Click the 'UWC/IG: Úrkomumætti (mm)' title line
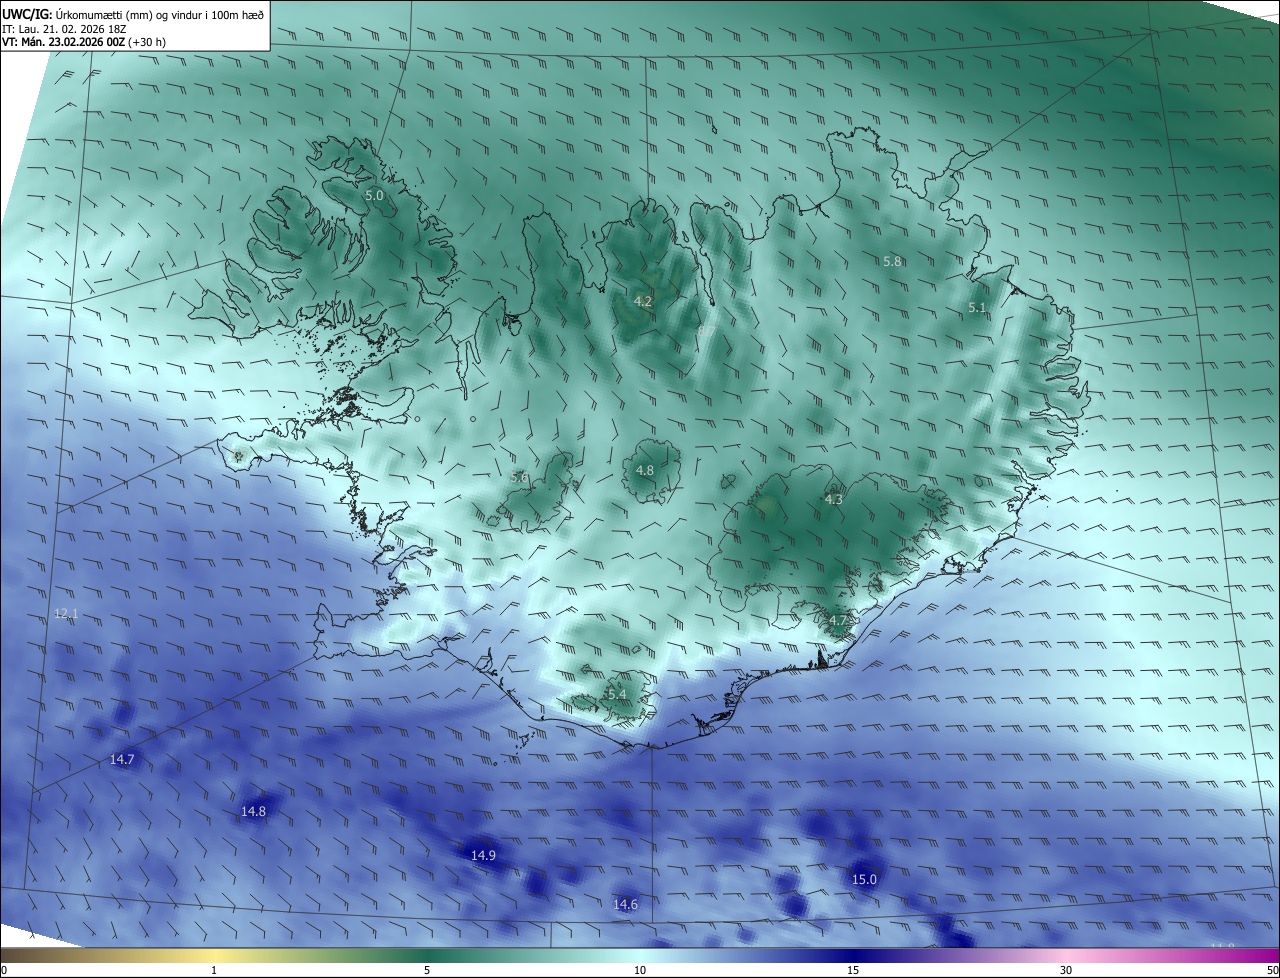1280x978 pixels. [x=133, y=14]
